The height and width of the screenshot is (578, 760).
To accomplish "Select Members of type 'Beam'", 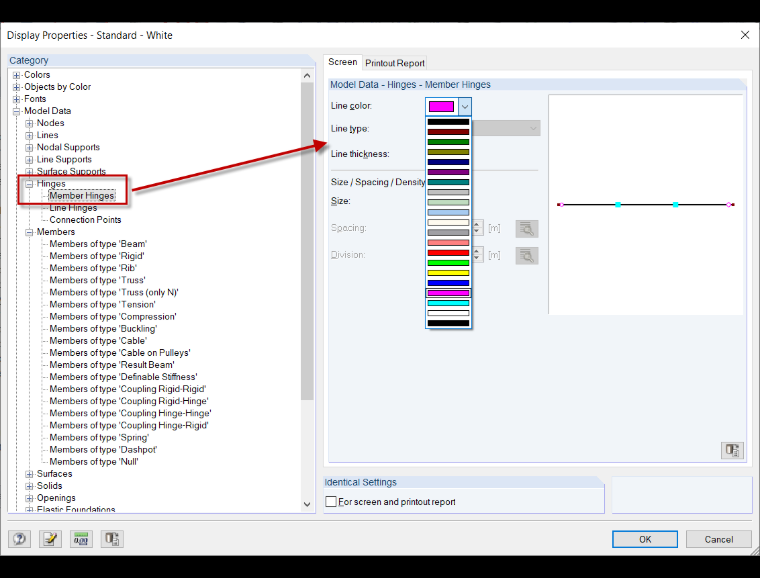I will (x=98, y=244).
